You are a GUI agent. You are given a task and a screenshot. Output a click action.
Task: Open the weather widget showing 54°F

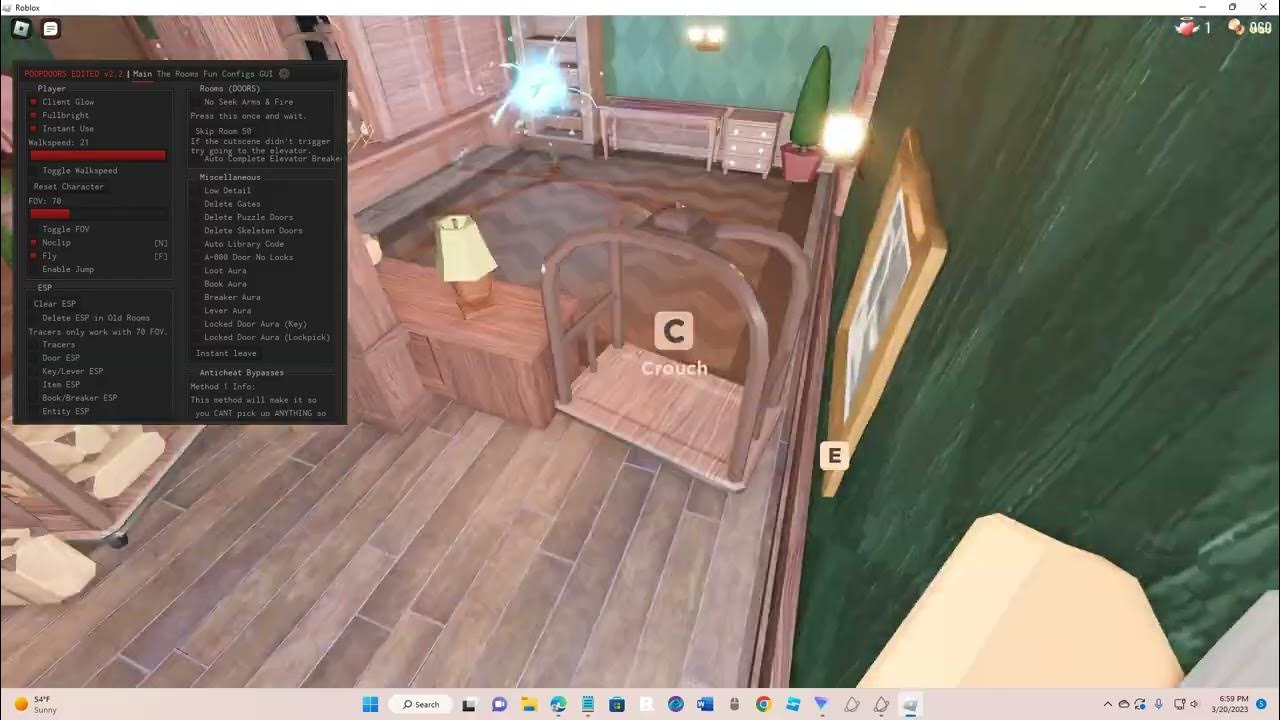click(36, 704)
